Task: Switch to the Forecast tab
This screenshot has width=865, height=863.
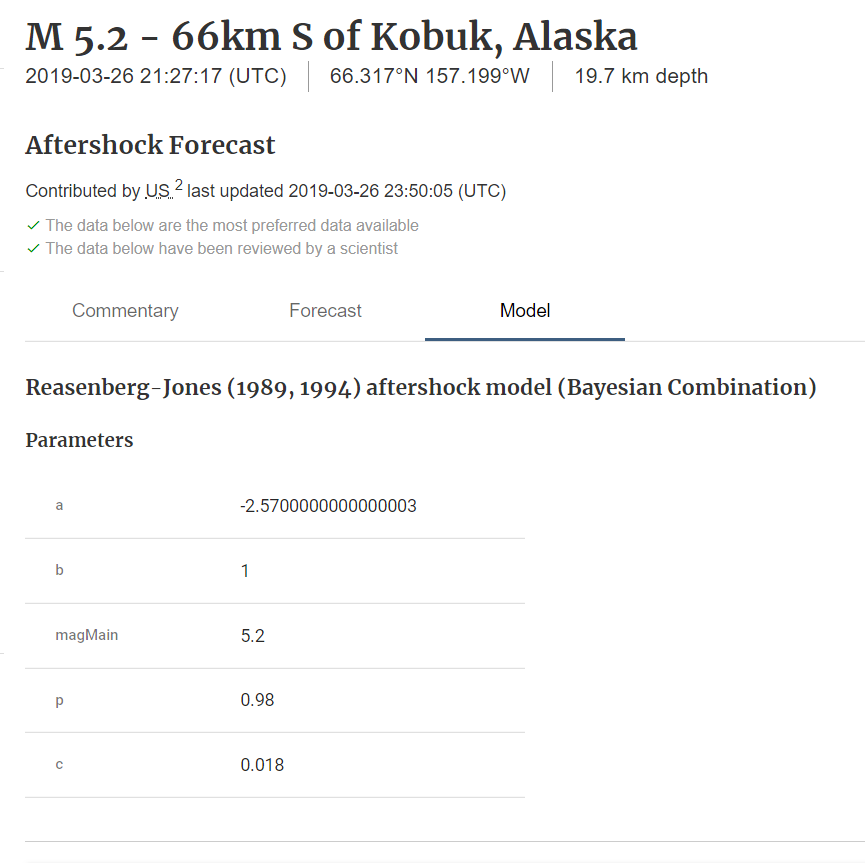Action: pyautogui.click(x=325, y=311)
